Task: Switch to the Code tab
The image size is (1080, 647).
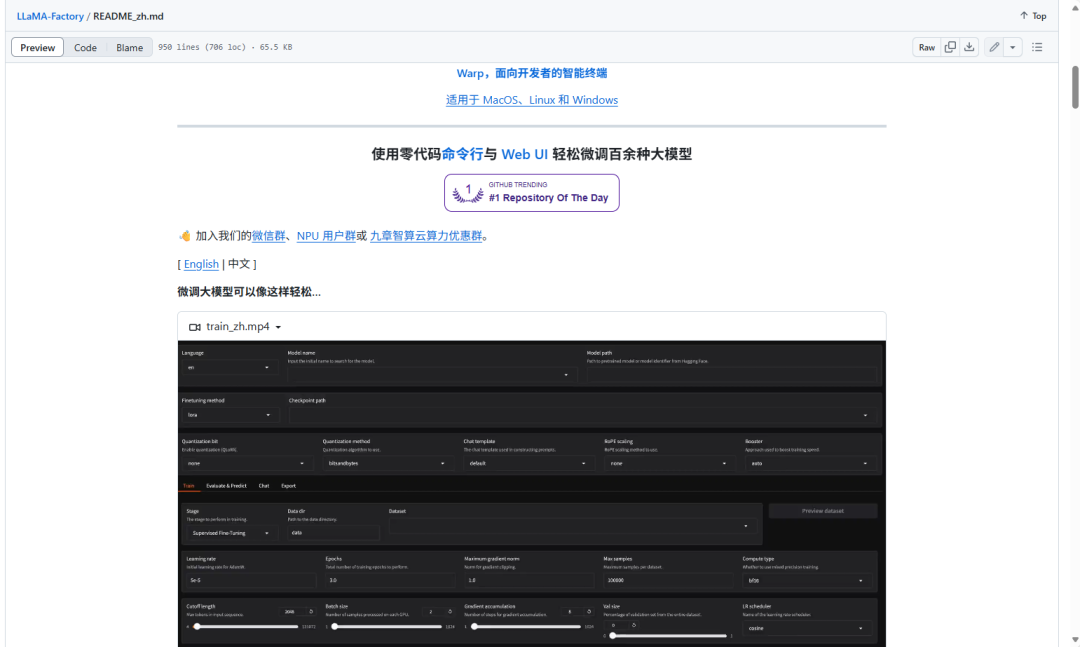Action: (x=85, y=47)
